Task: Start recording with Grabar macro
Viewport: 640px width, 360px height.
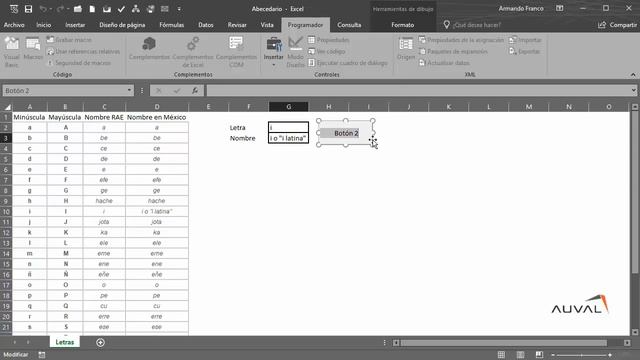Action: (x=69, y=40)
